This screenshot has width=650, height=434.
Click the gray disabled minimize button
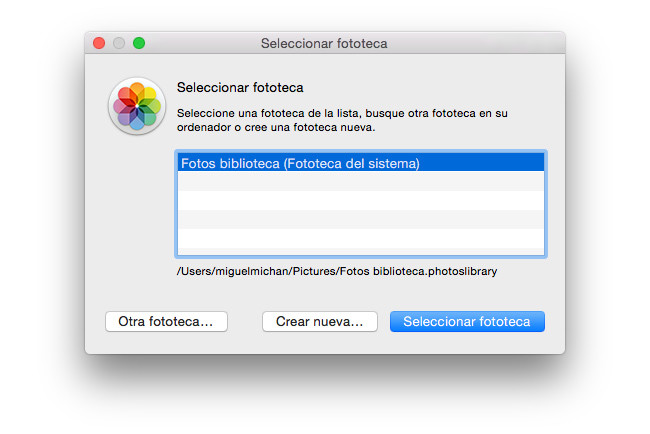pos(119,43)
